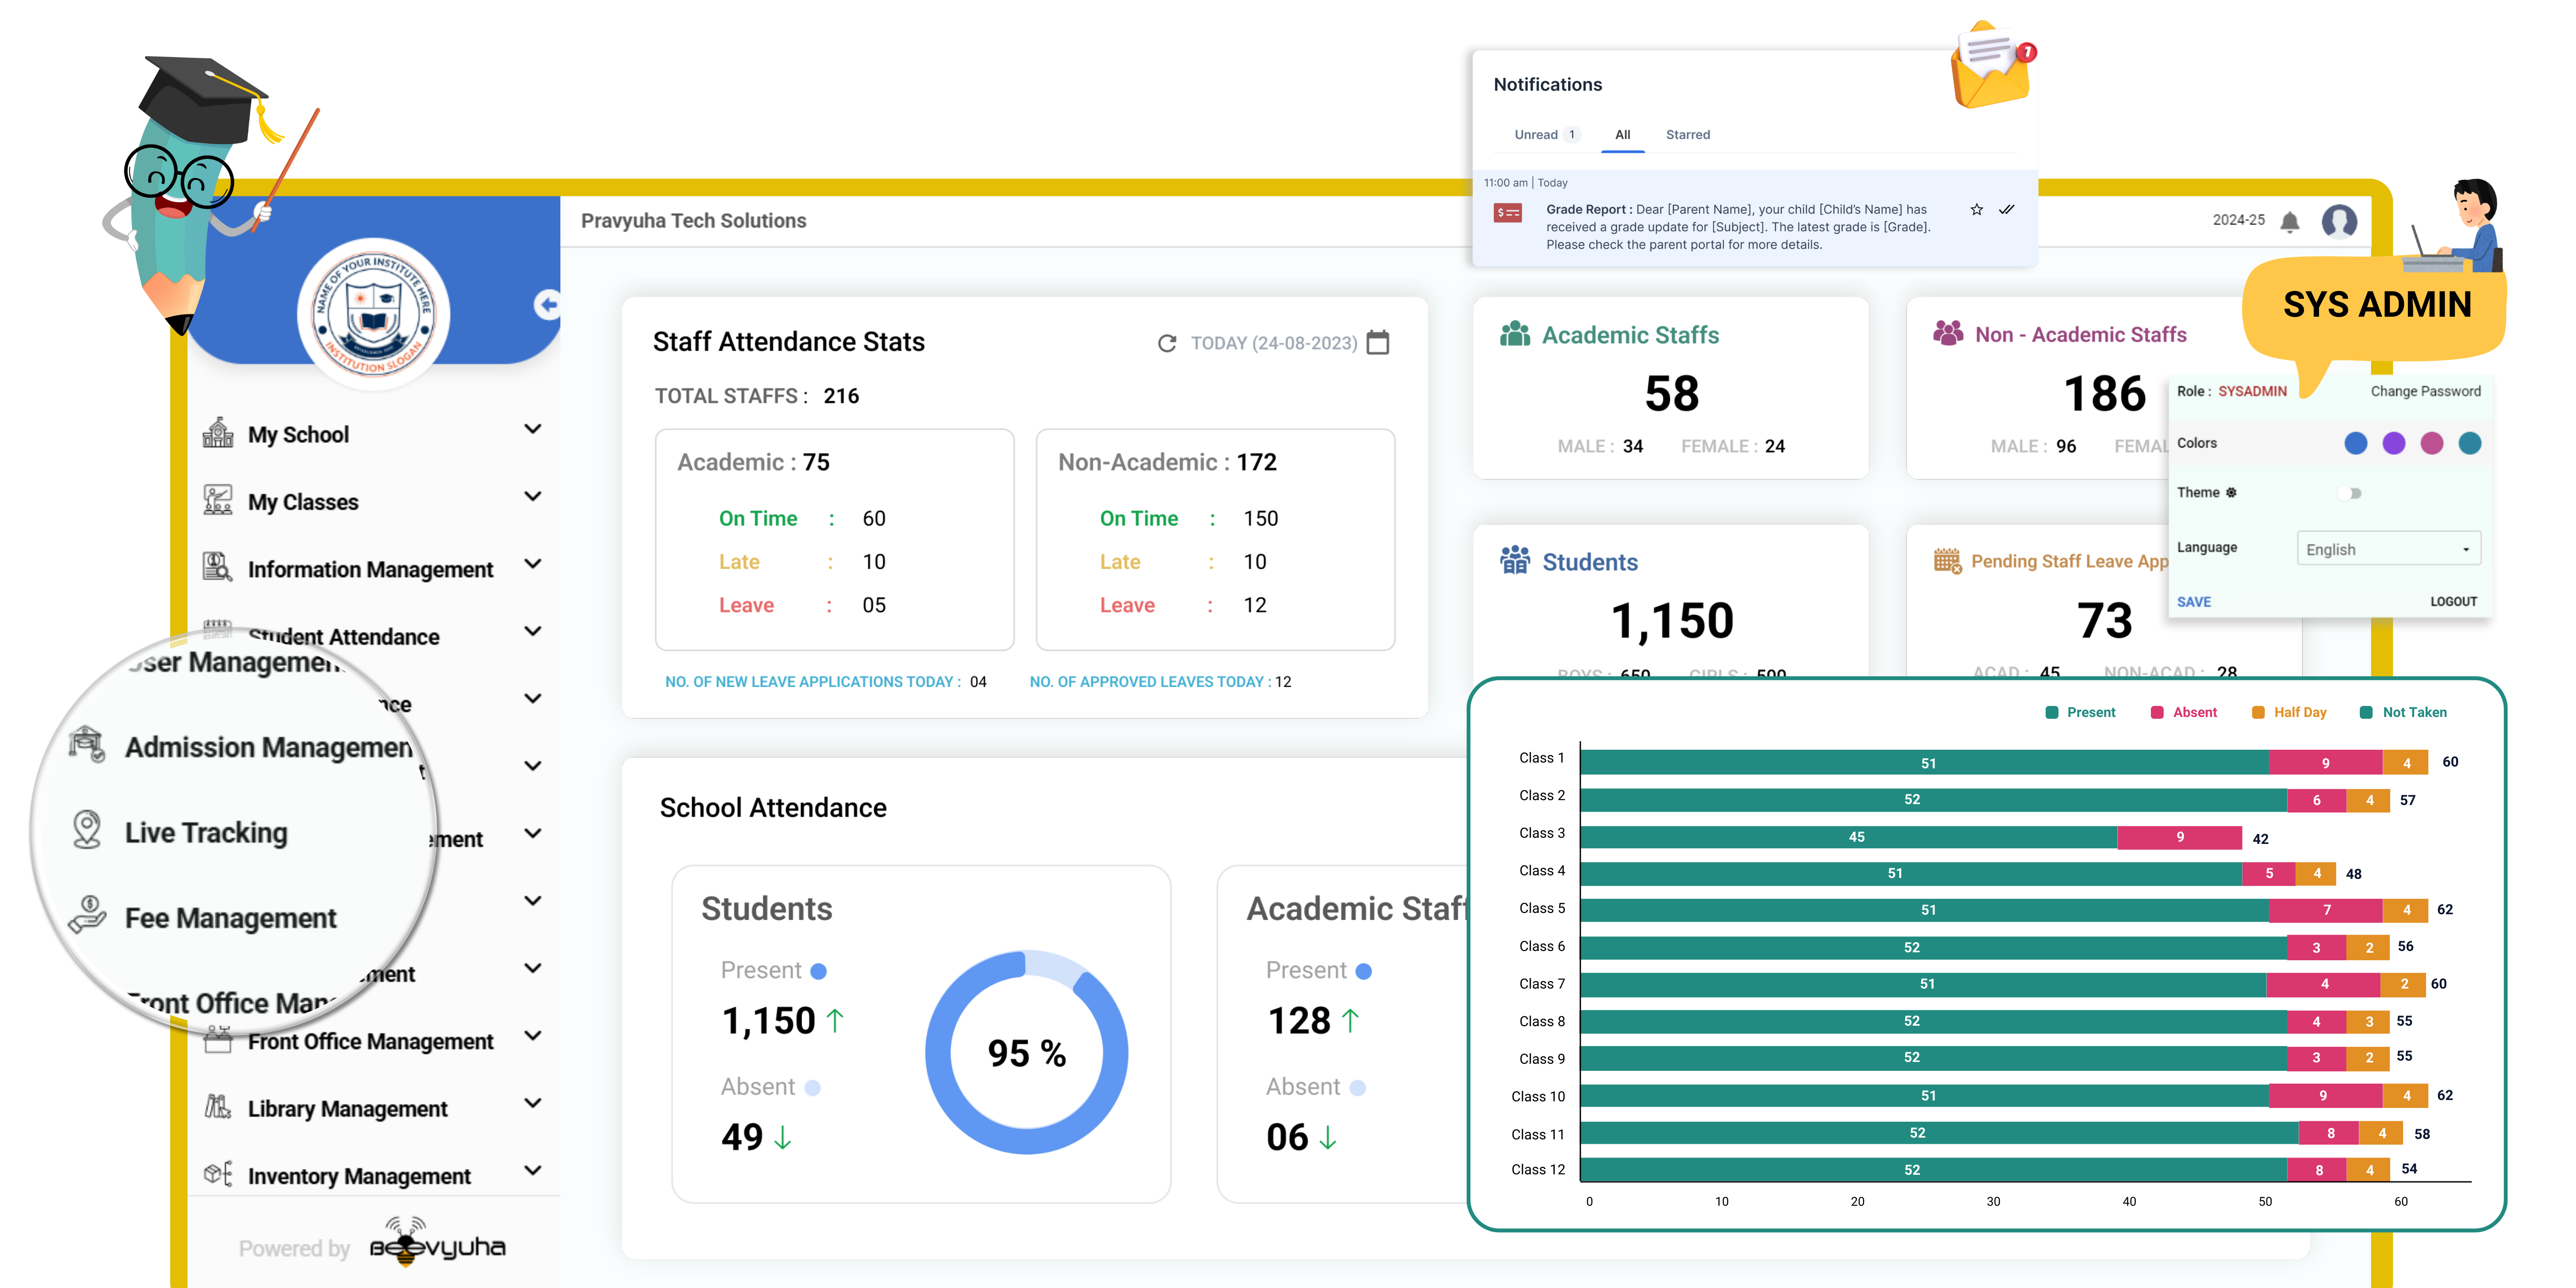
Task: Click the My Classes sidebar icon
Action: pos(217,500)
